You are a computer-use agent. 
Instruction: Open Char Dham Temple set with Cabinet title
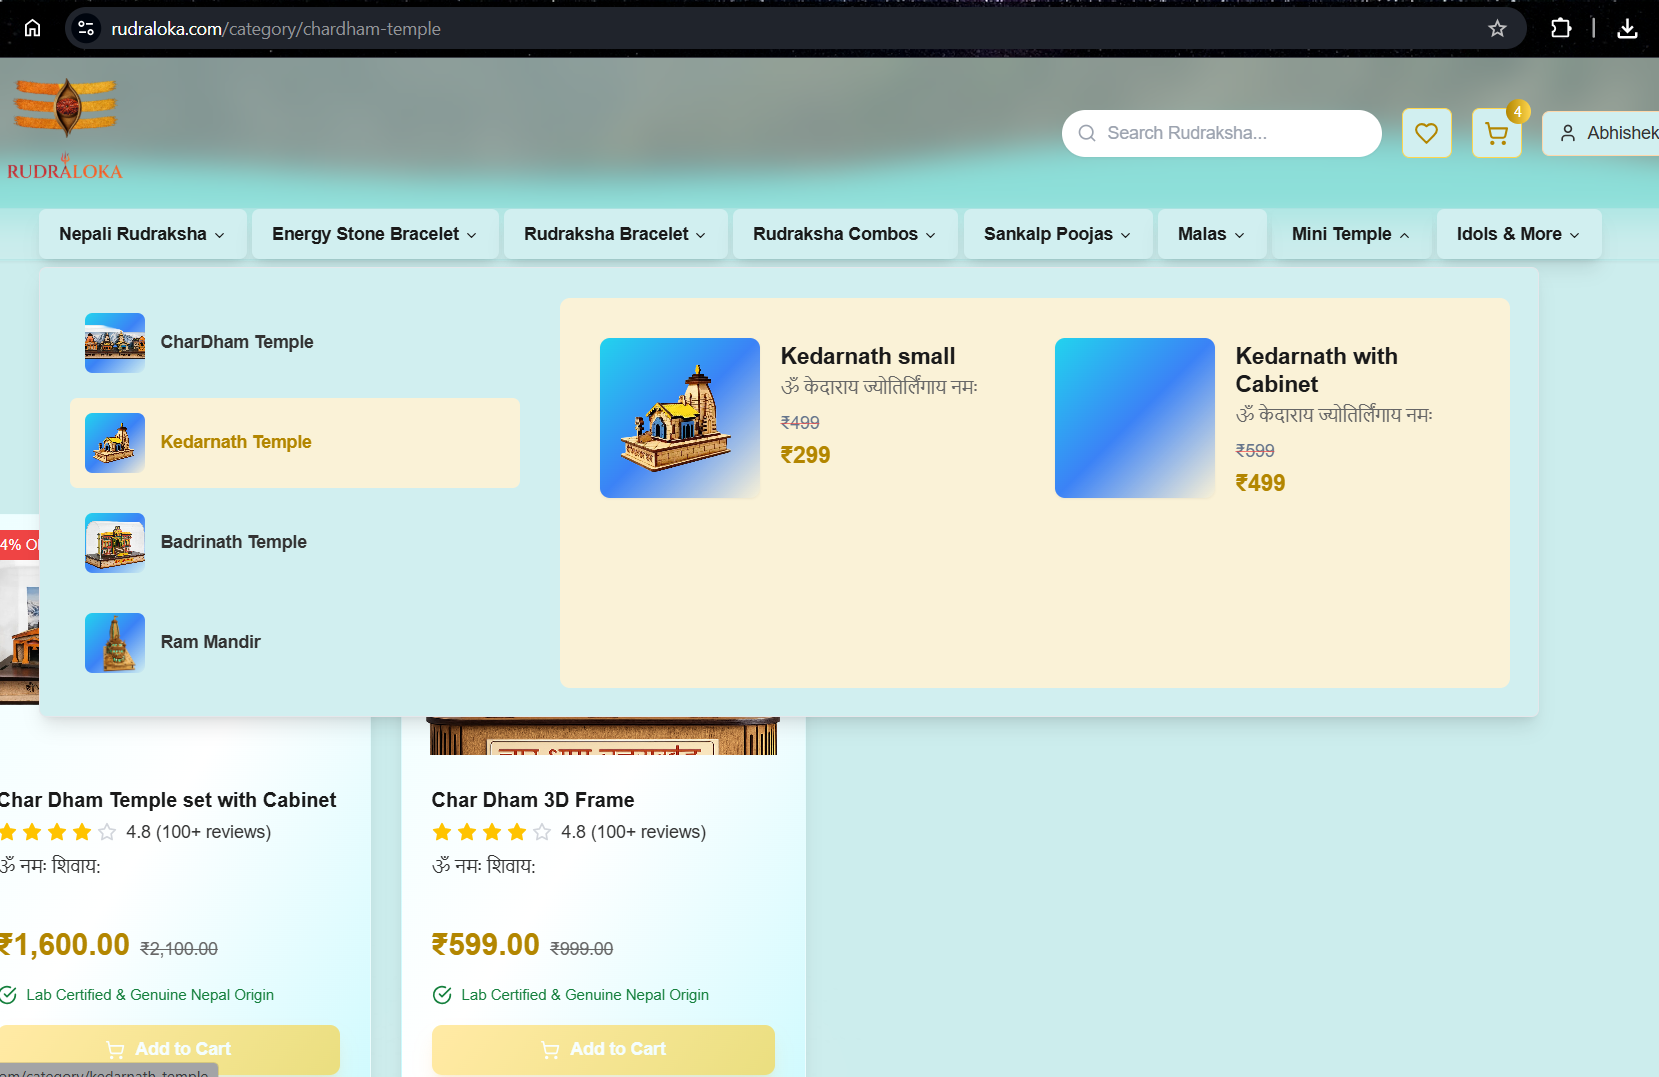[167, 800]
